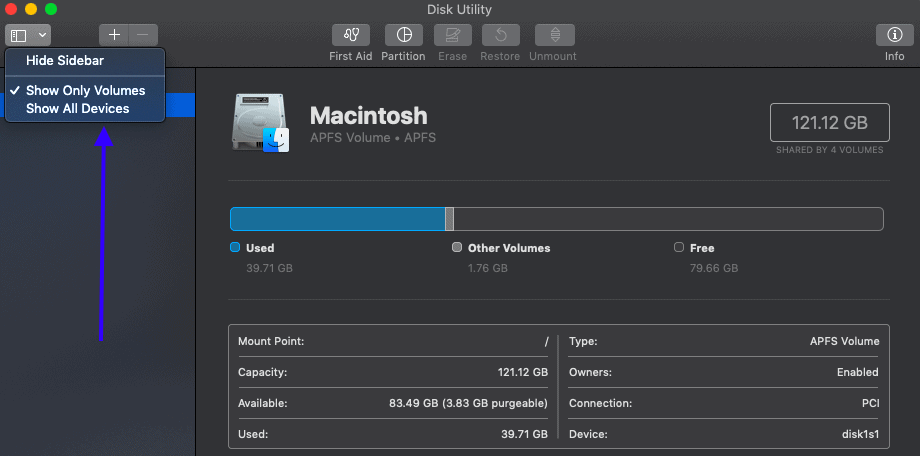Click the Restore arrow icon
Image resolution: width=920 pixels, height=456 pixels.
[x=500, y=35]
